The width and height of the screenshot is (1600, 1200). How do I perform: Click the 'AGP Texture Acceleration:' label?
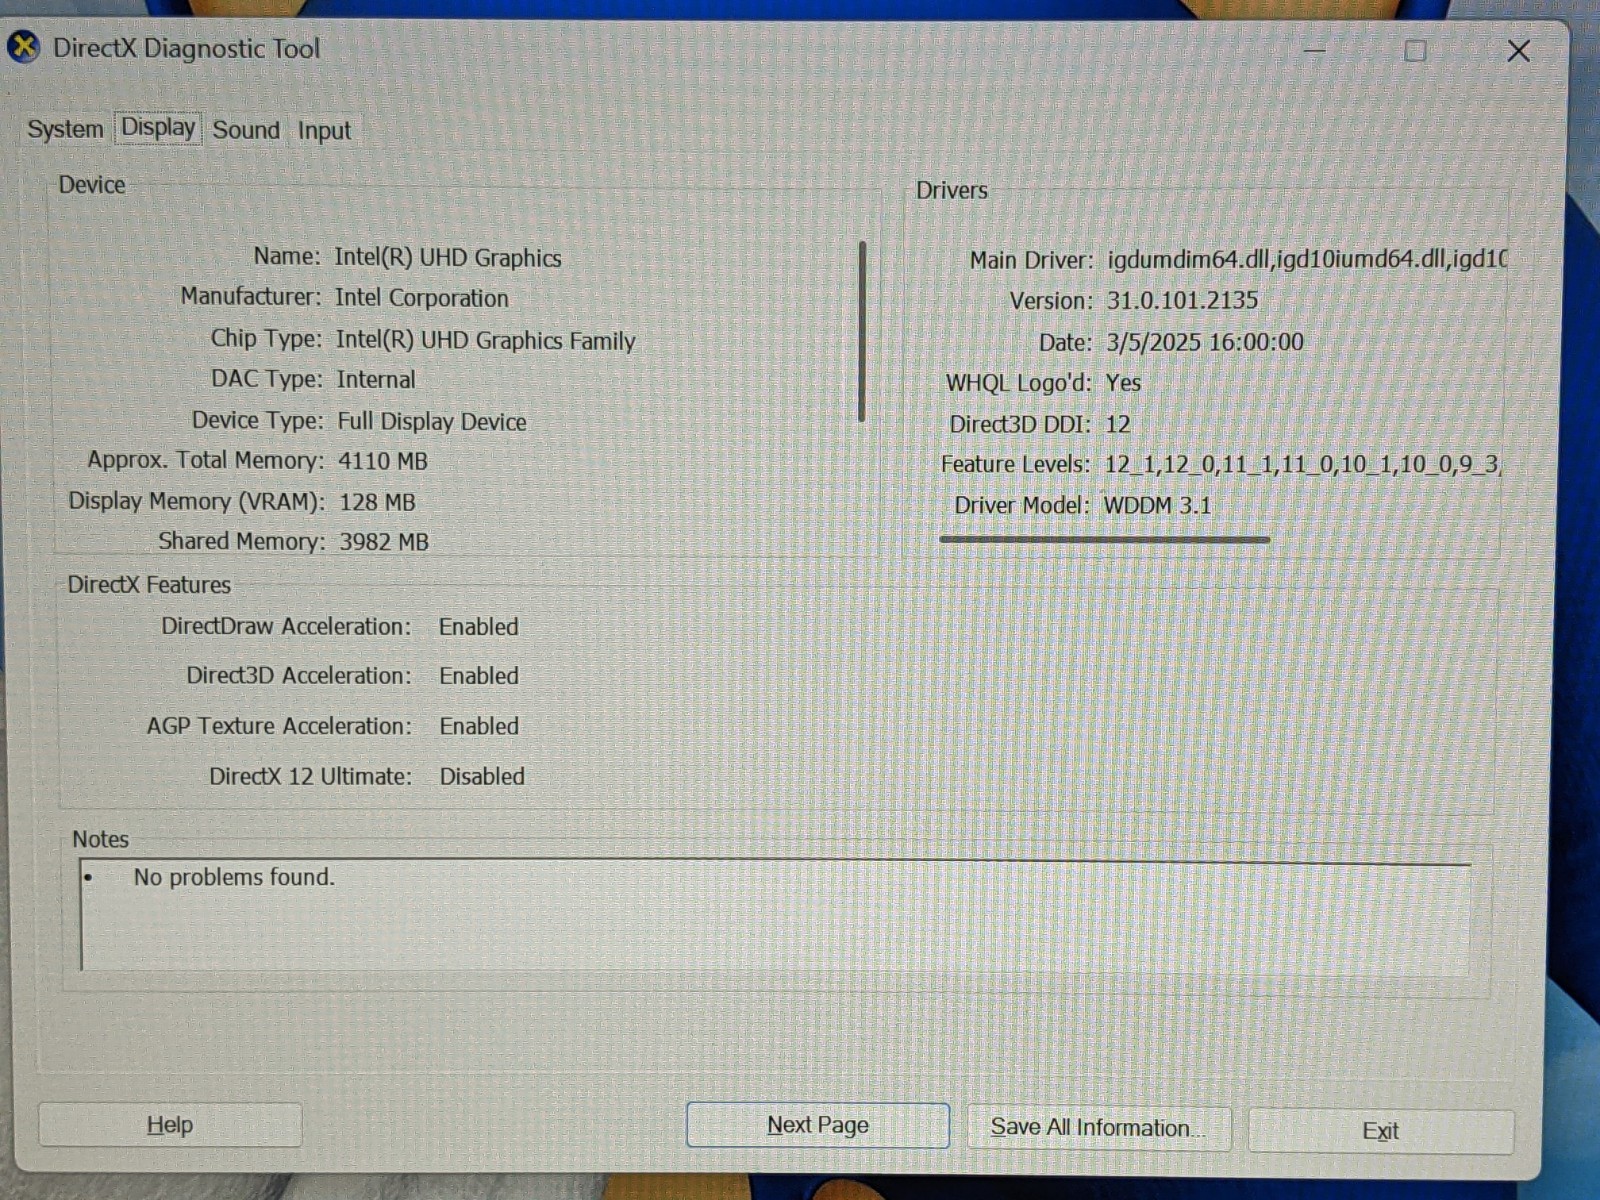pos(279,726)
